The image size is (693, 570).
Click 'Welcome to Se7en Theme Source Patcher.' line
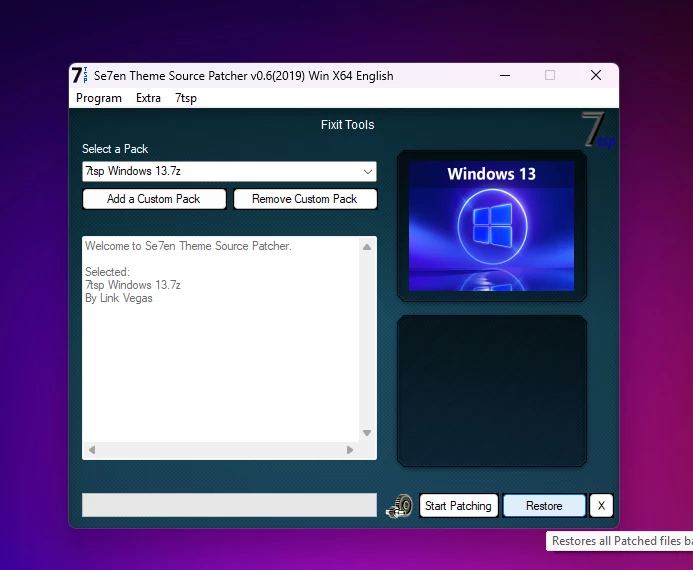(x=188, y=246)
